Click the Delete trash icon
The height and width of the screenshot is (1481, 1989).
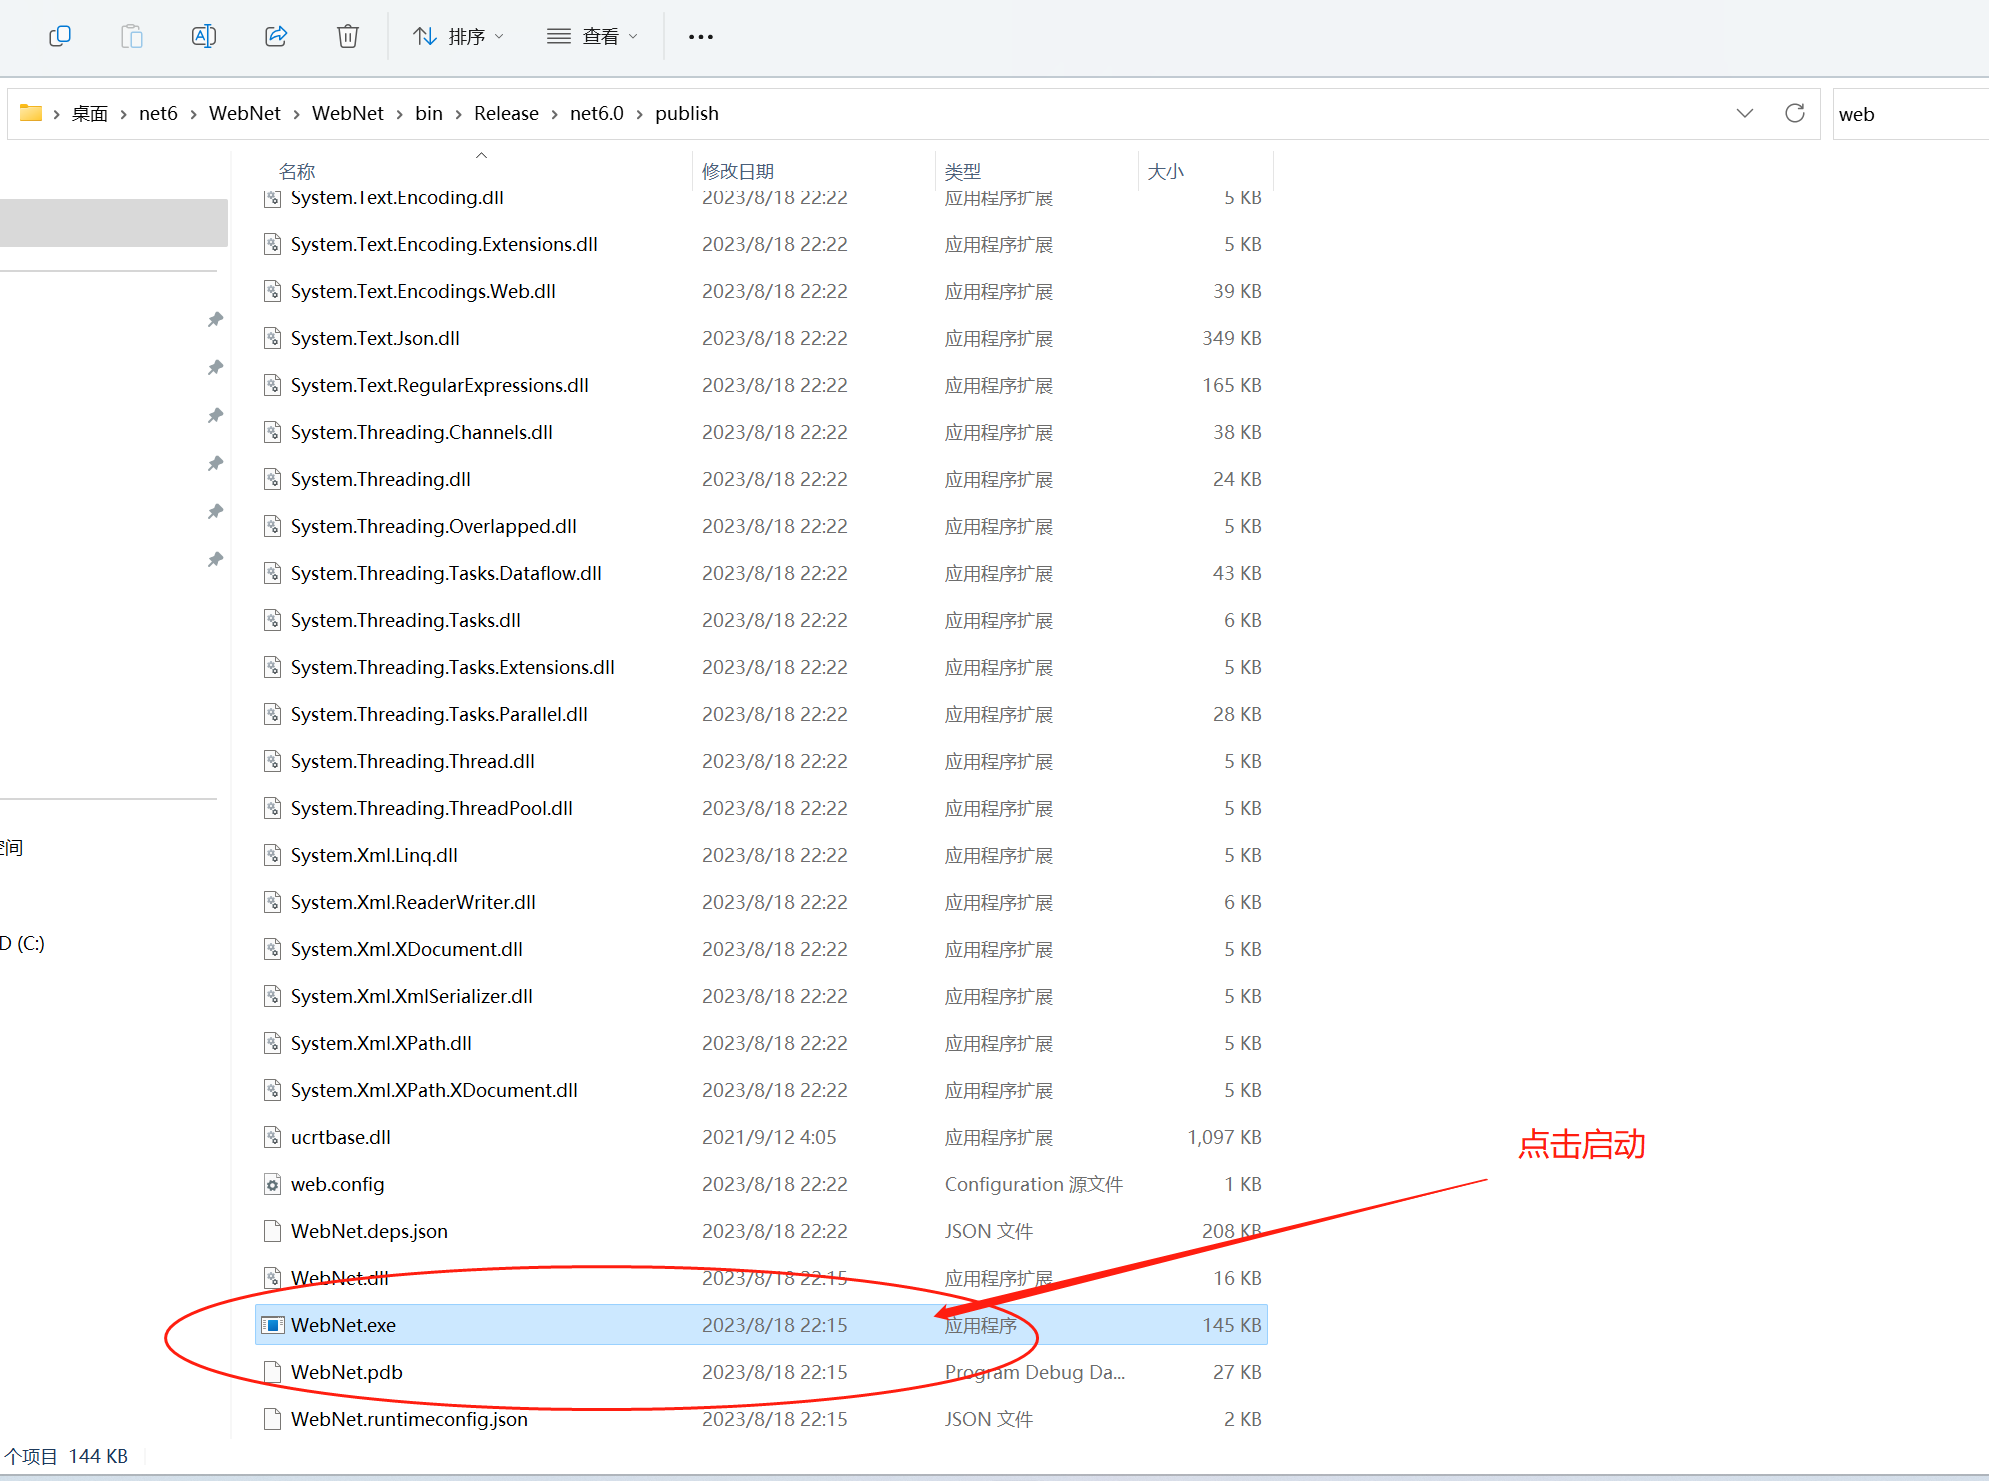347,36
